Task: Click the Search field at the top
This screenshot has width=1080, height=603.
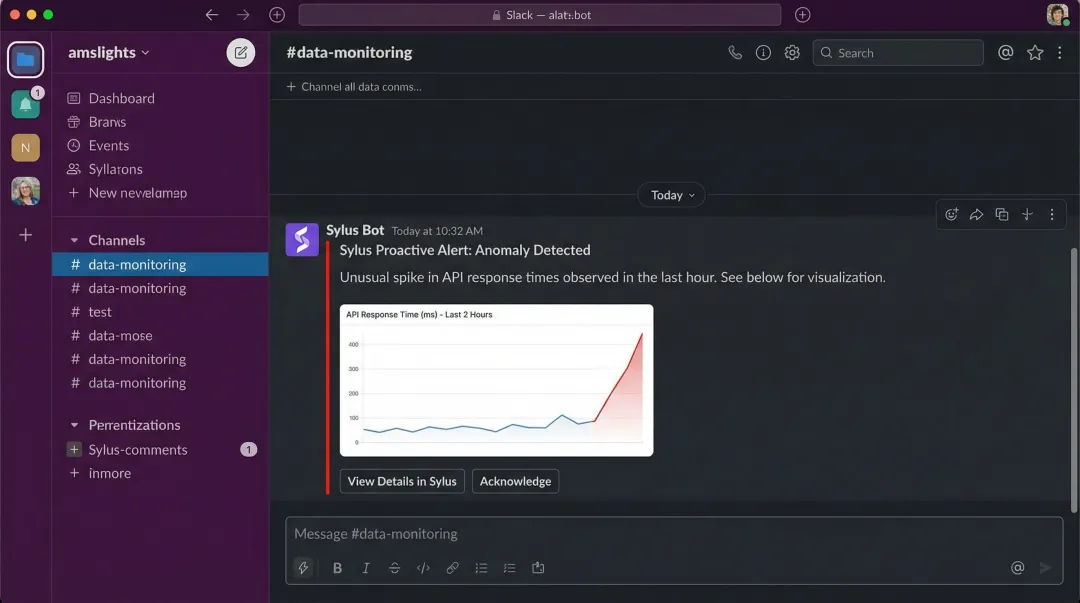Action: point(897,52)
